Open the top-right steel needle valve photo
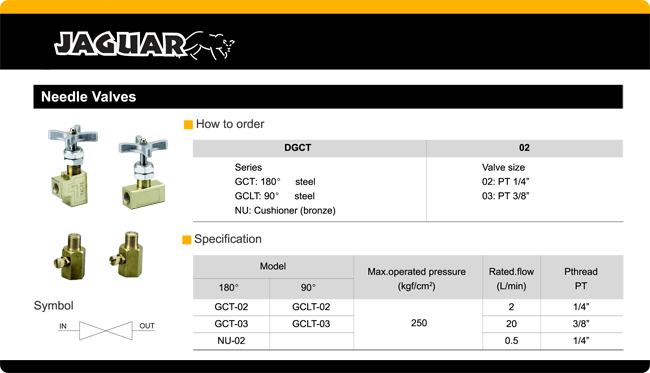This screenshot has height=373, width=650. tap(143, 172)
